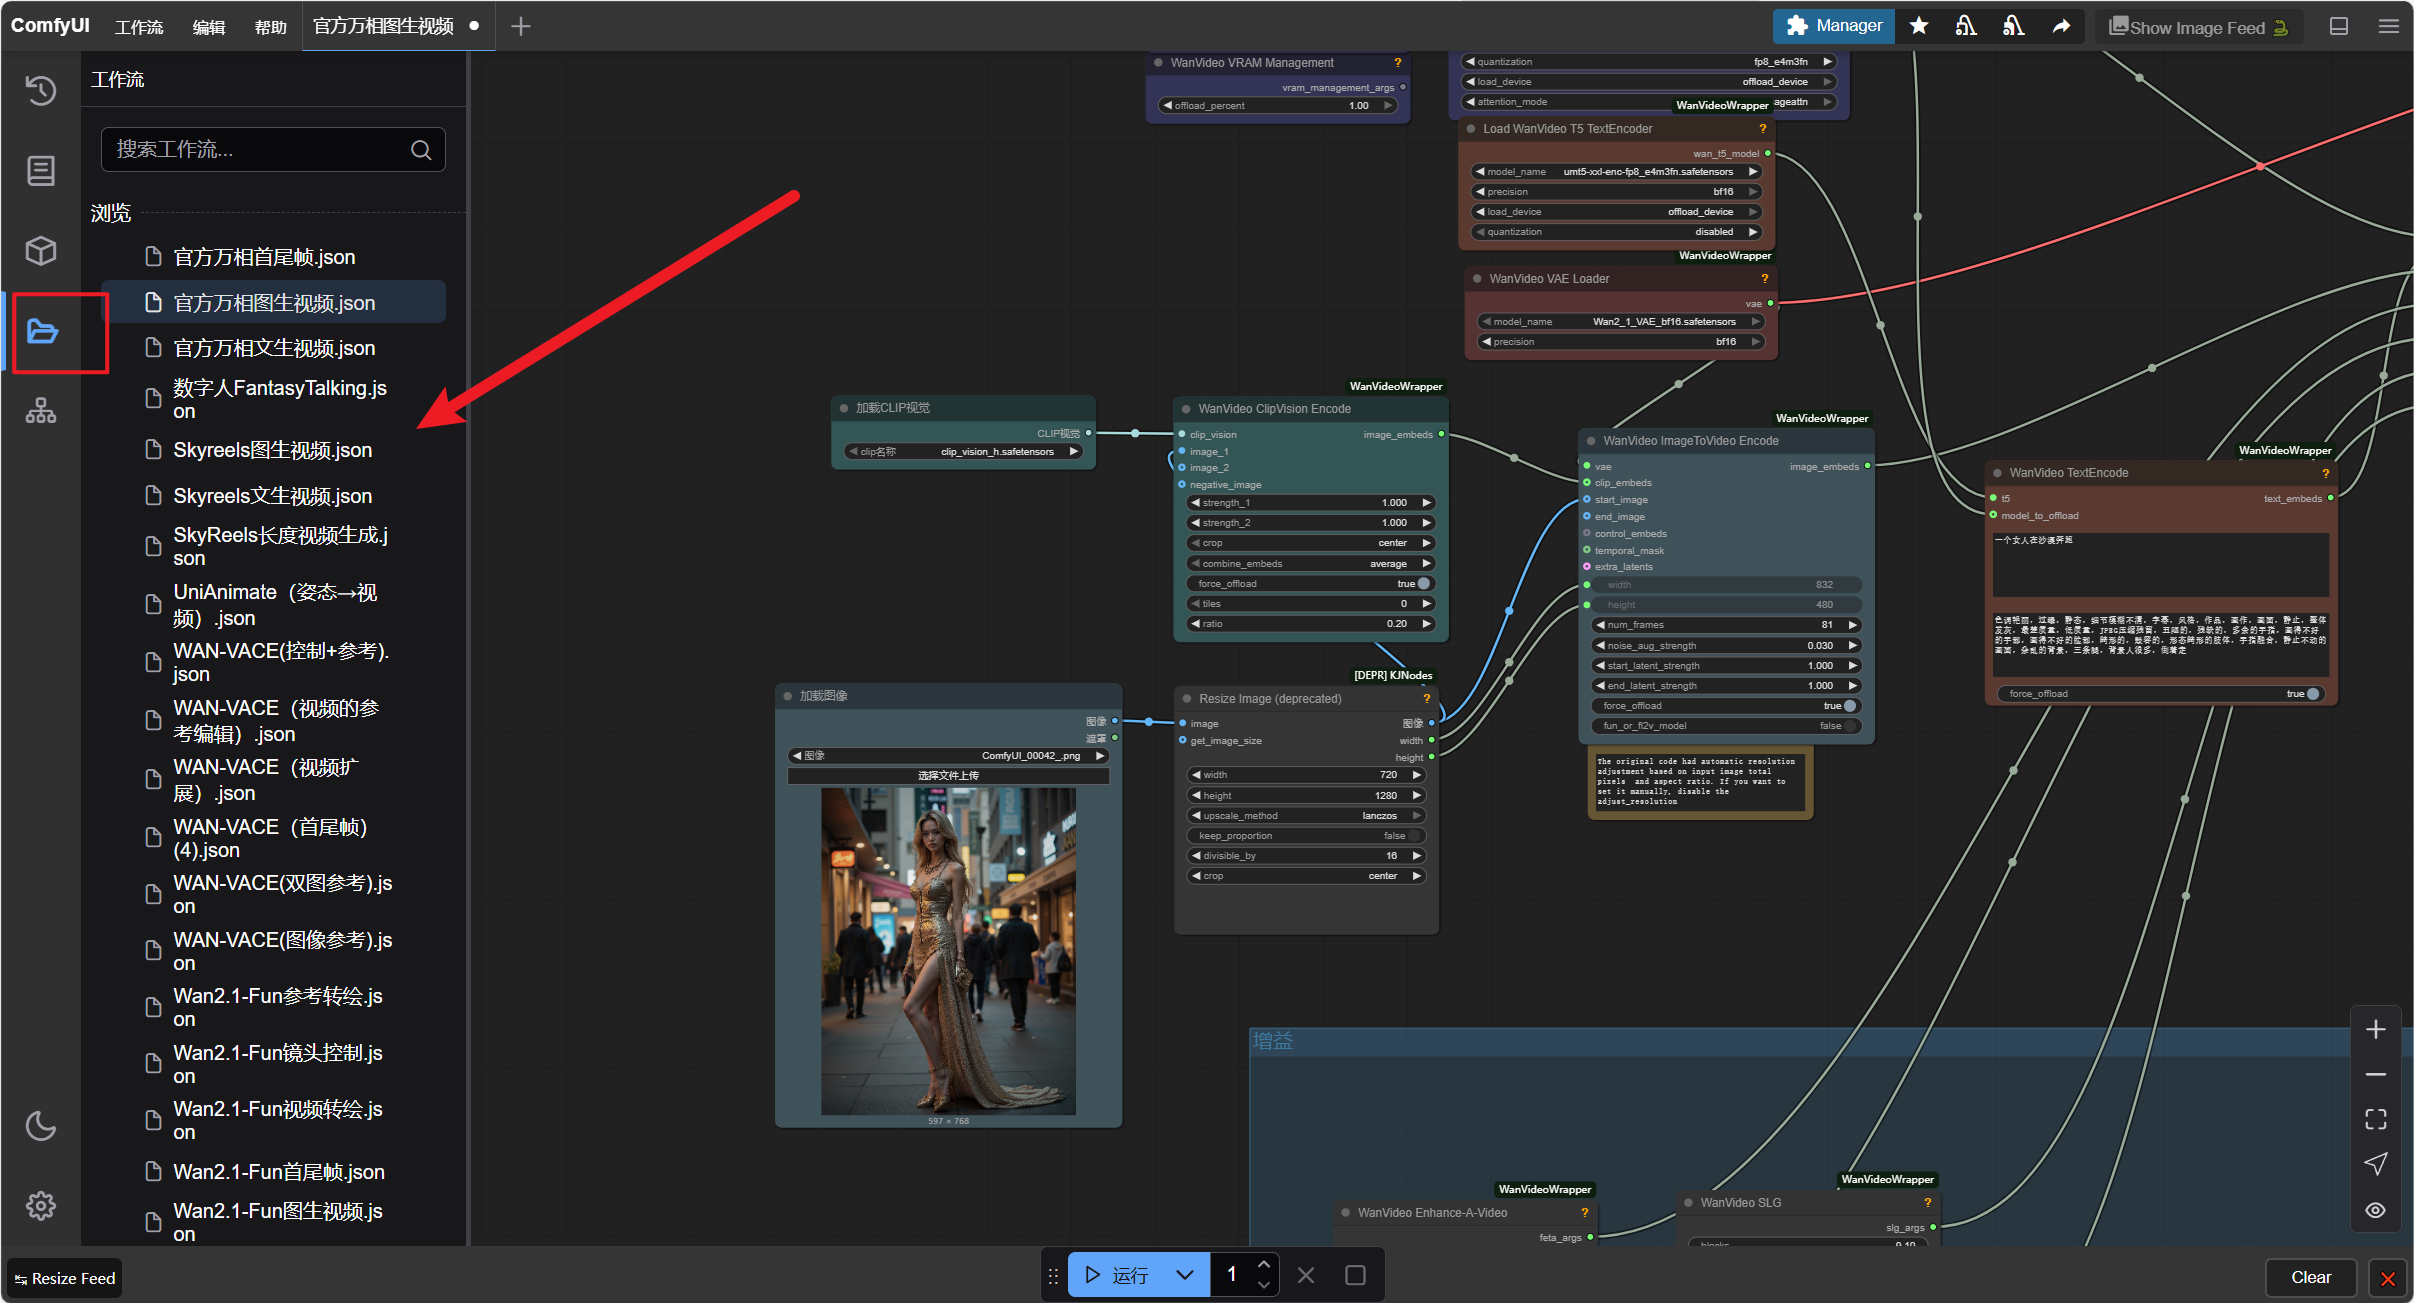Toggle dark theme moon icon
This screenshot has width=2414, height=1303.
pyautogui.click(x=40, y=1126)
